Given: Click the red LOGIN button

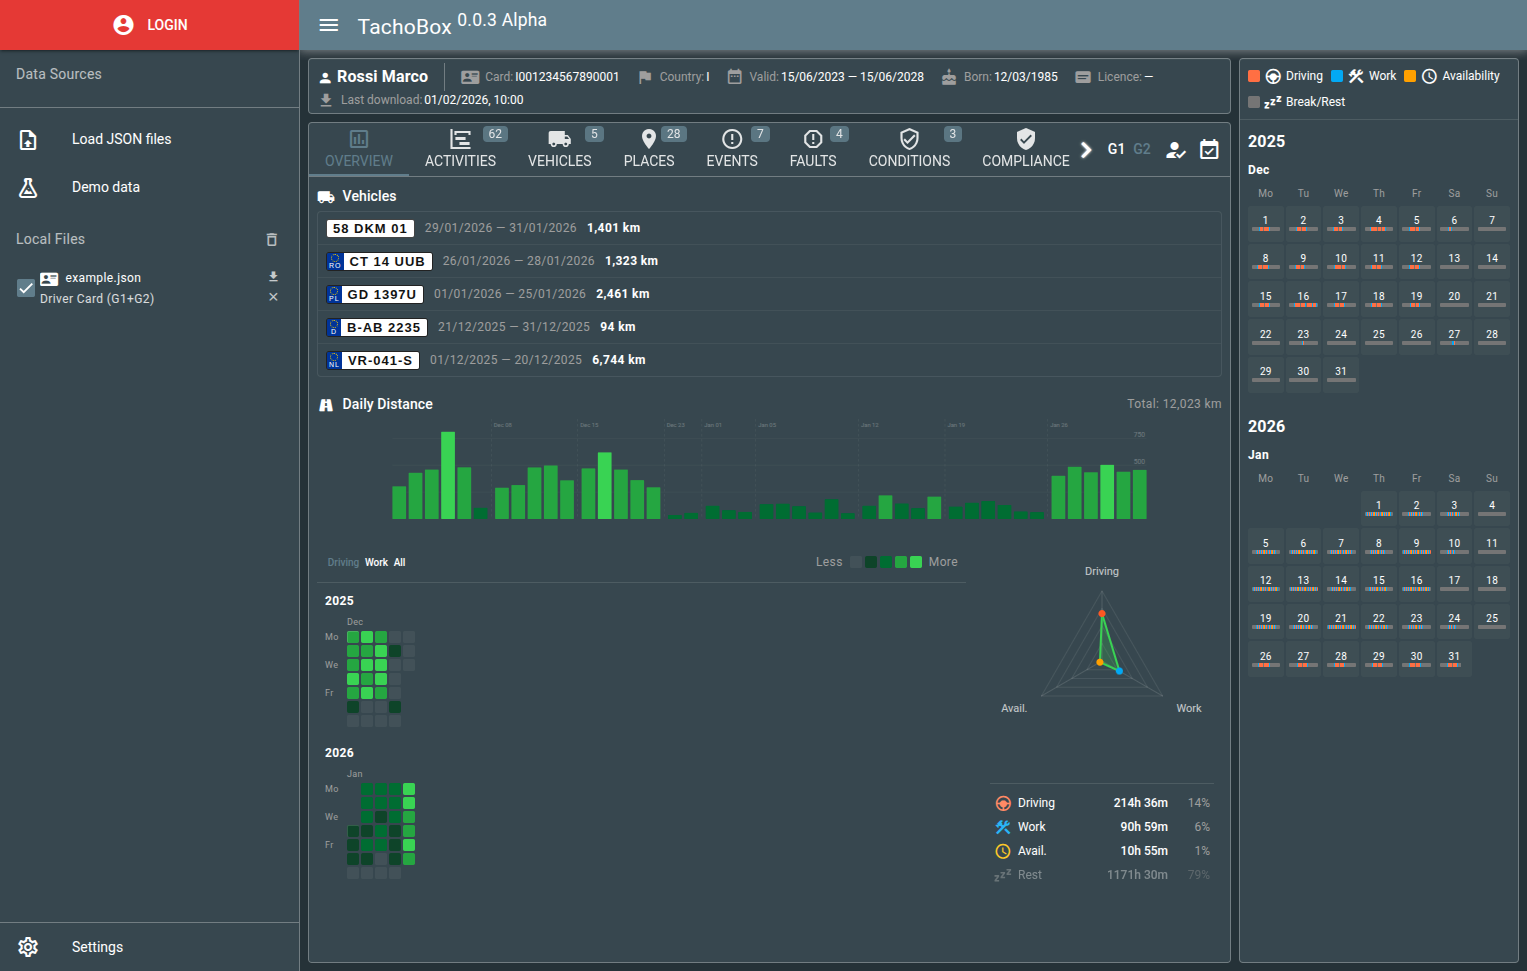Looking at the screenshot, I should (x=150, y=25).
